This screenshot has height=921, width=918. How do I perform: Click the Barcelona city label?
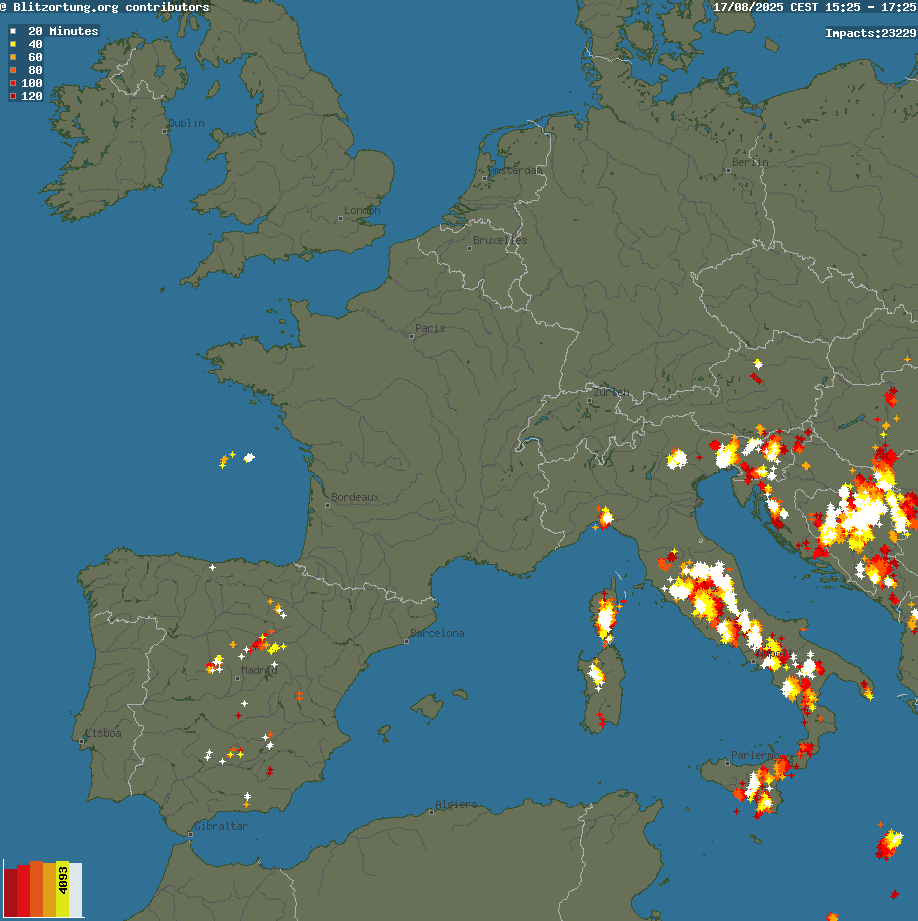coord(437,633)
